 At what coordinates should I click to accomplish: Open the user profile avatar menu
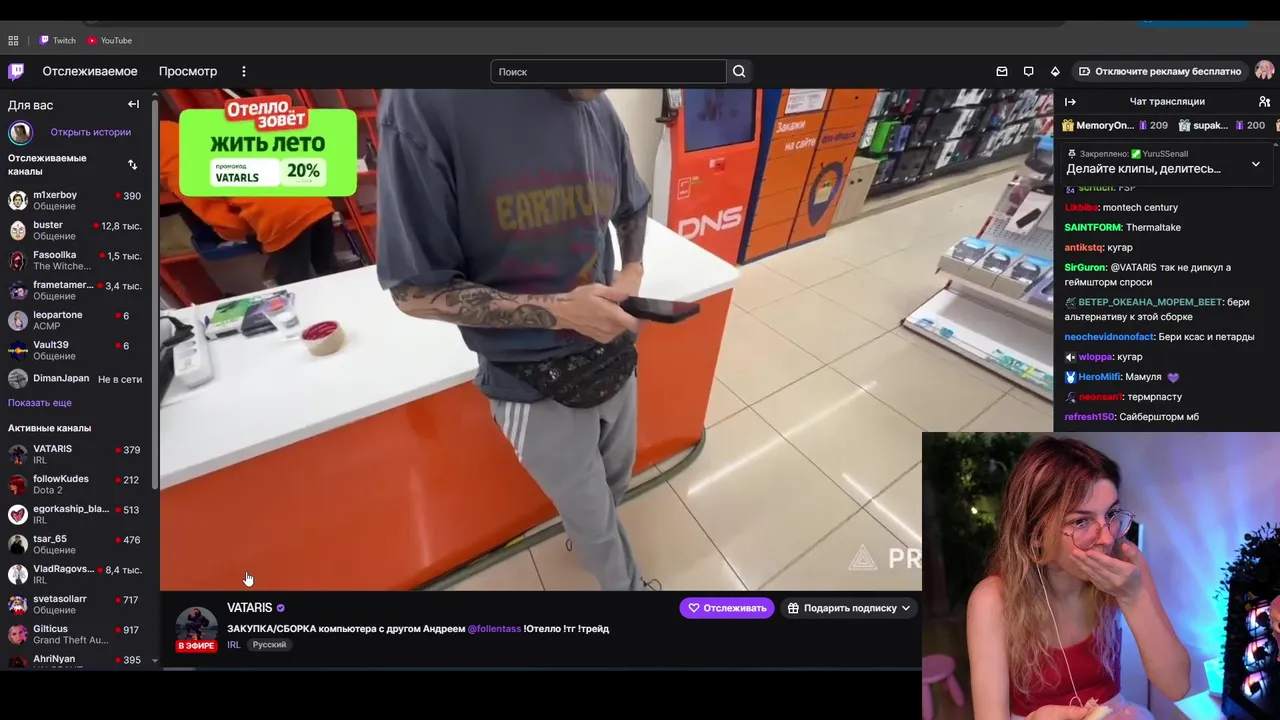pyautogui.click(x=1265, y=71)
